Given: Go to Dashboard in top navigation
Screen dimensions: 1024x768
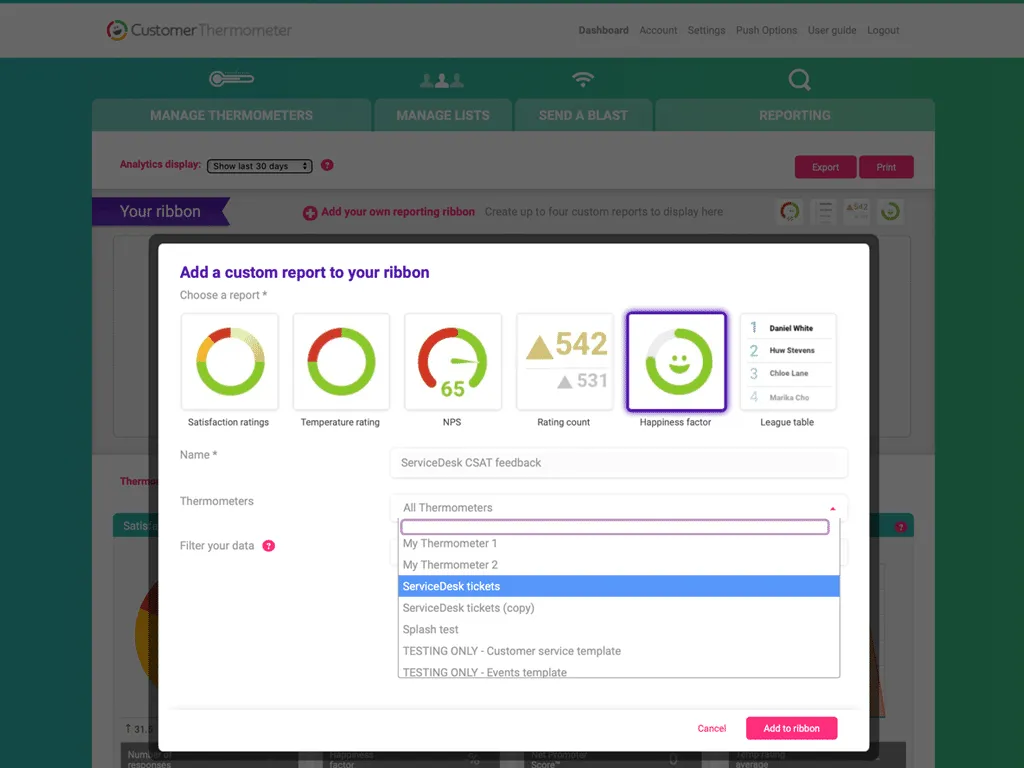Looking at the screenshot, I should [603, 30].
